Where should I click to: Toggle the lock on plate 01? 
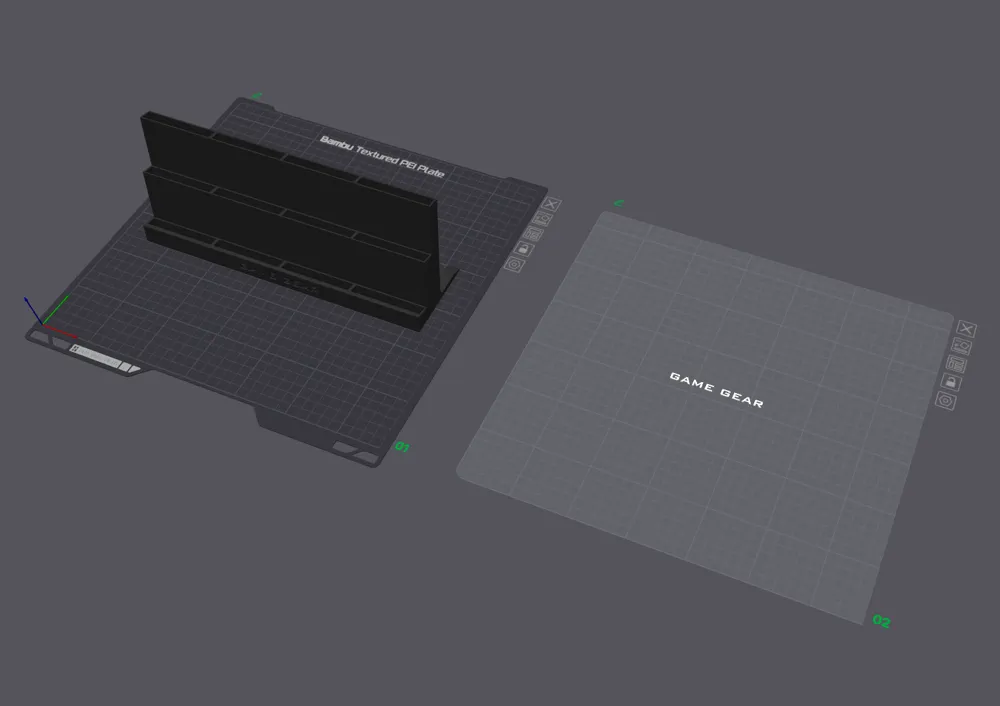tap(524, 249)
